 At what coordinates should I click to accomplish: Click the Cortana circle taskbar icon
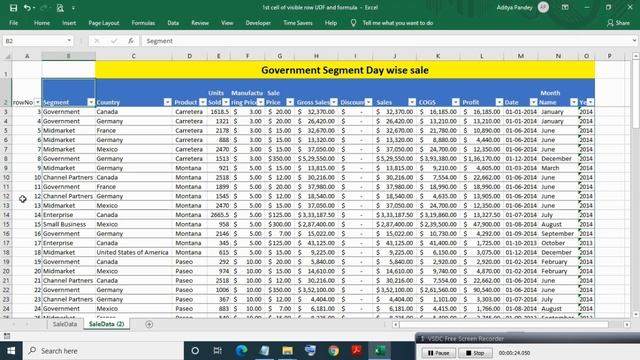pyautogui.click(x=195, y=351)
